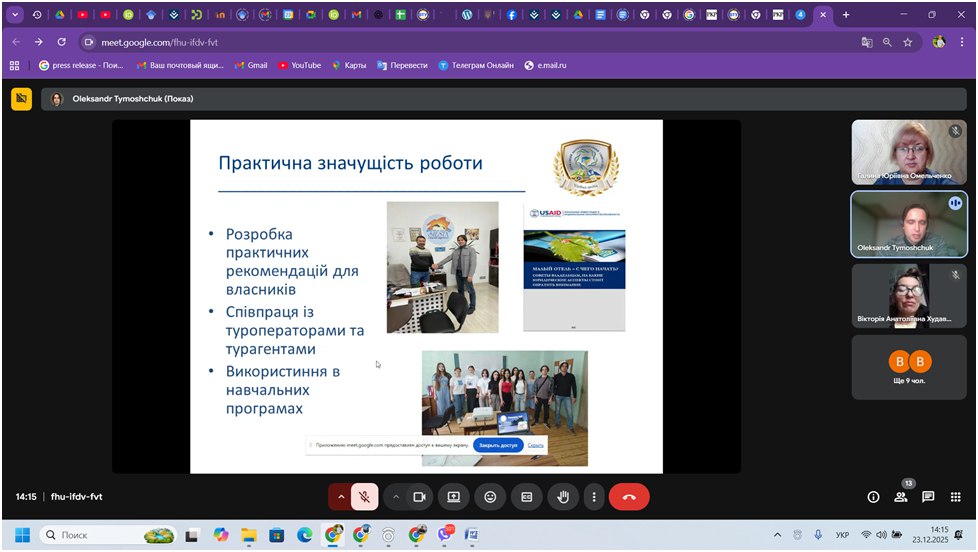Expand audio settings arrow beside microphone
The image size is (978, 552).
pos(341,497)
